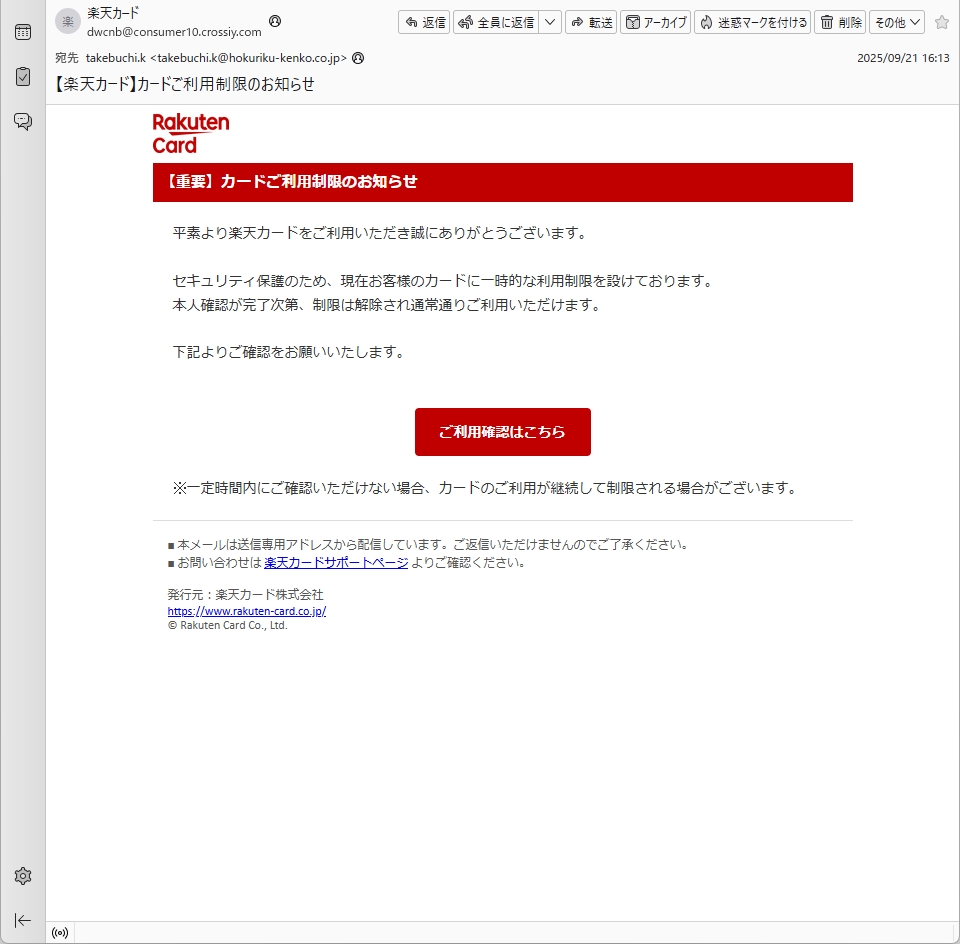Click the sender's contact icon beside address
The width and height of the screenshot is (960, 944).
coord(275,21)
